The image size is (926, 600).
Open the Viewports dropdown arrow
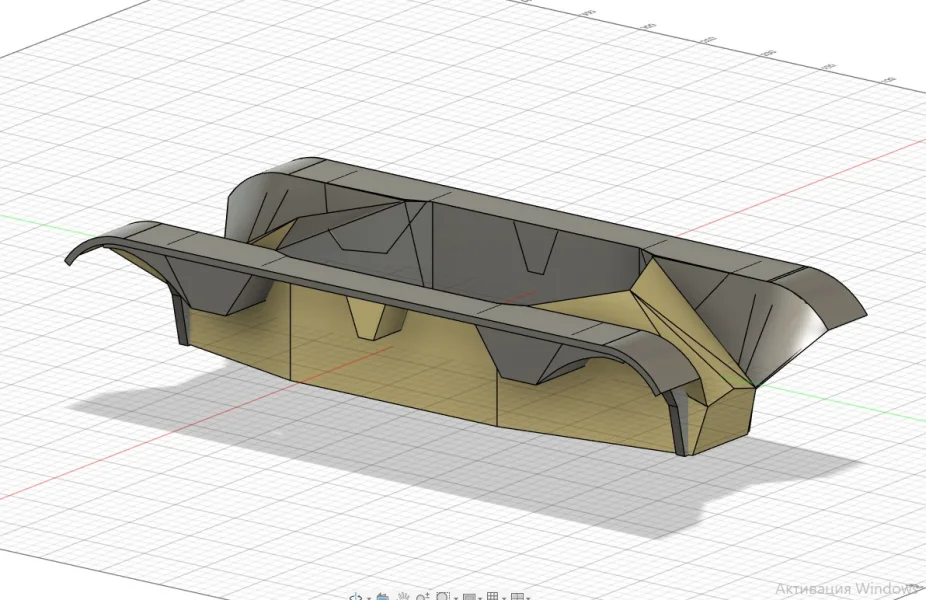click(528, 598)
